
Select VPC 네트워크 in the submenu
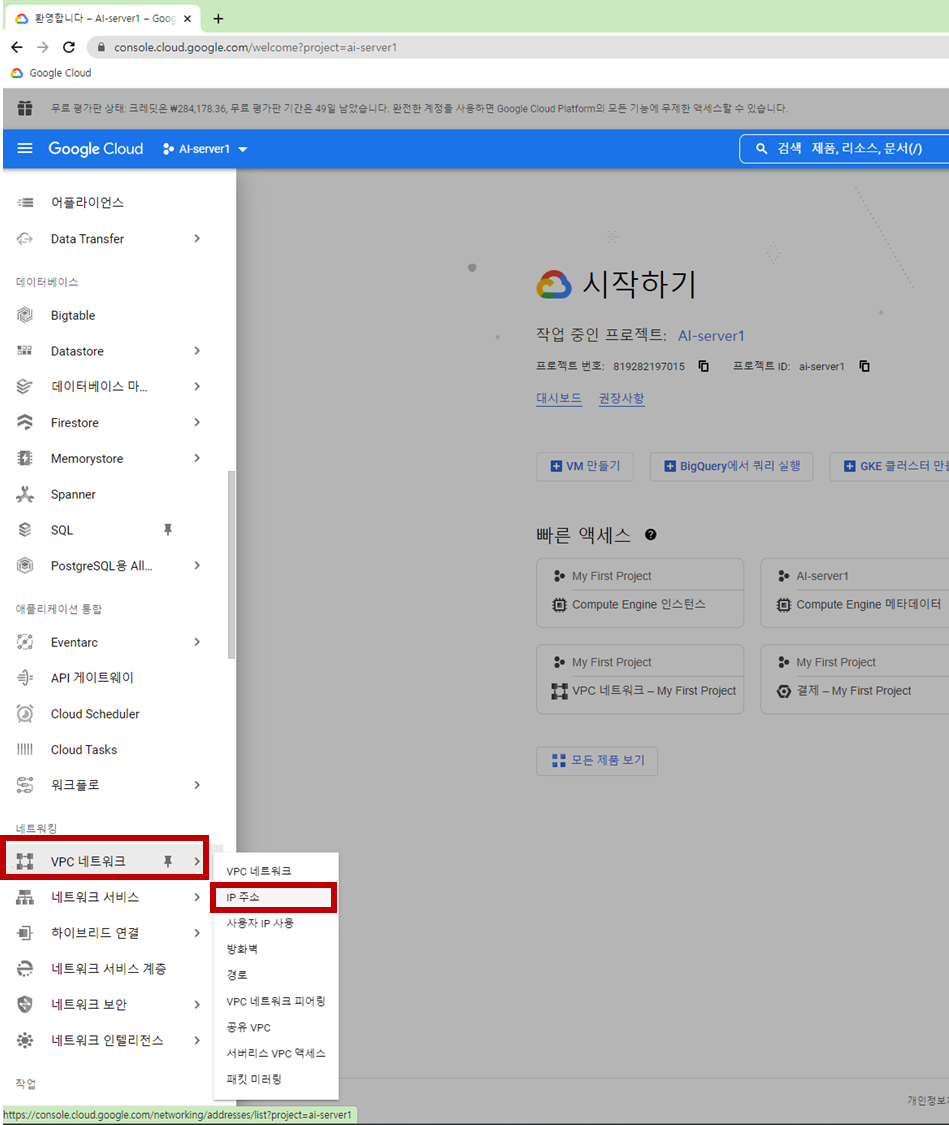275,871
